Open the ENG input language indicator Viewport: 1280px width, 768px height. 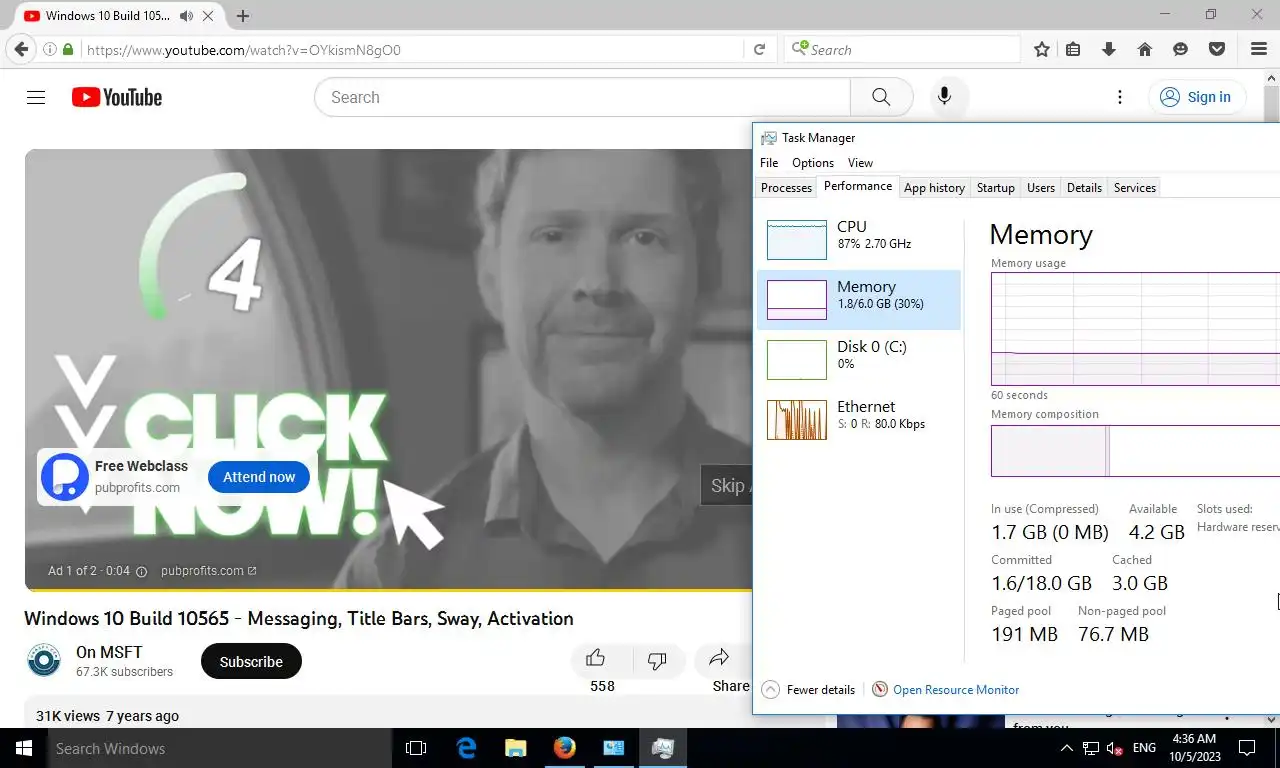click(x=1144, y=748)
